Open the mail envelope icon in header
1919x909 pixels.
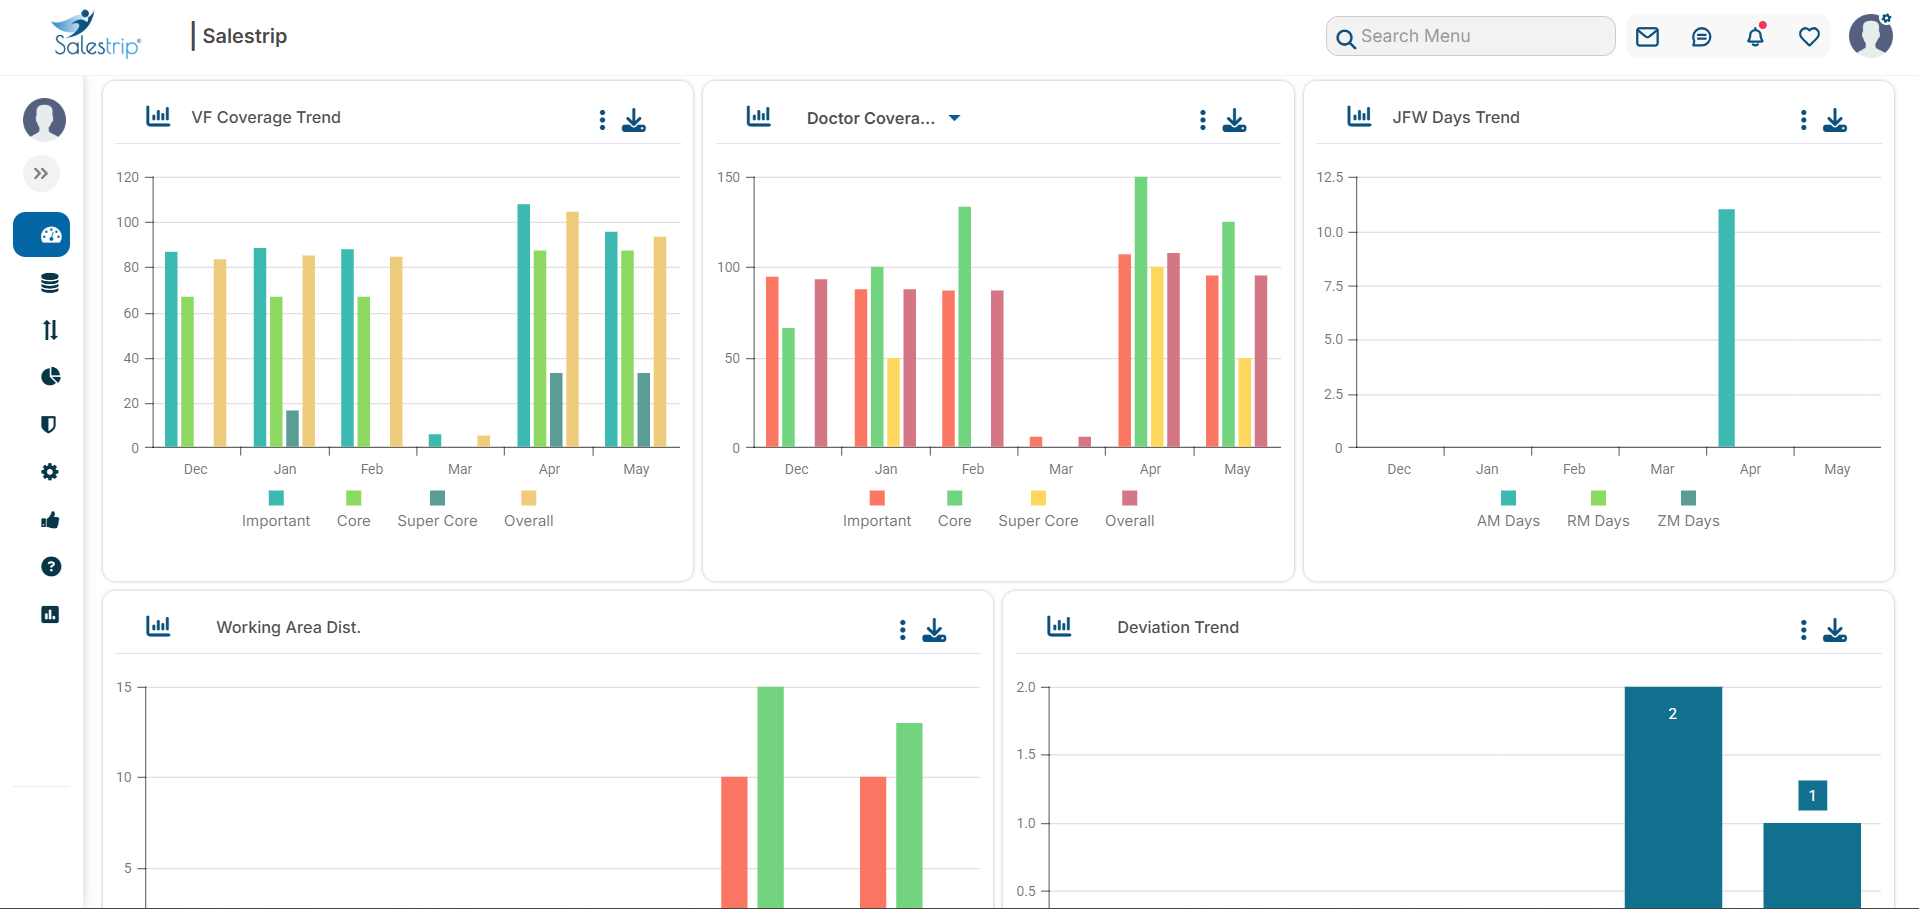[1647, 36]
